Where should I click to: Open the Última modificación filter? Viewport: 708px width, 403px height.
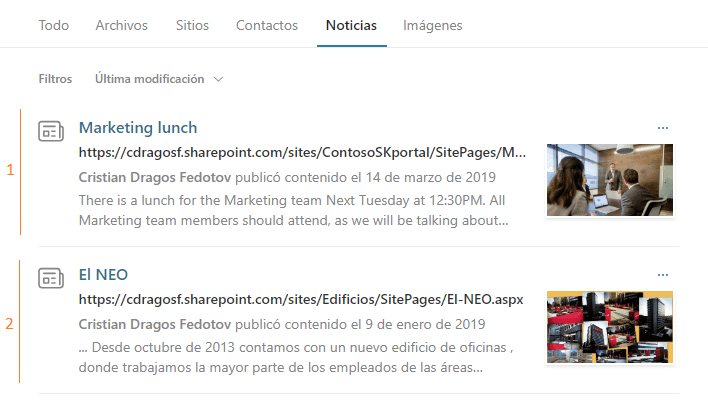(x=159, y=79)
